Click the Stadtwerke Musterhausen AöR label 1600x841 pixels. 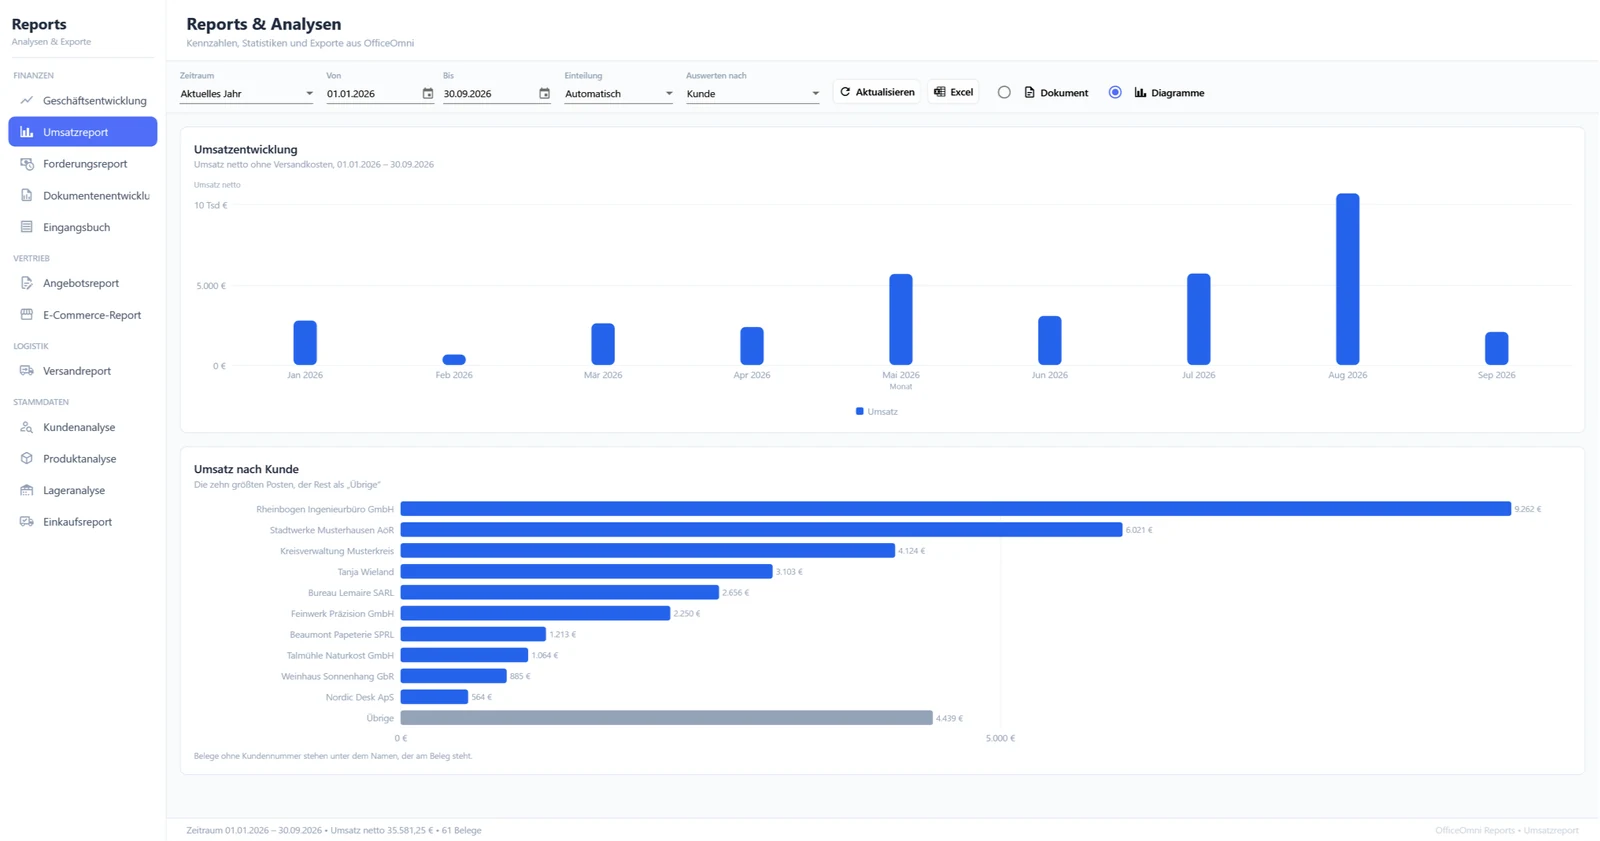(332, 530)
